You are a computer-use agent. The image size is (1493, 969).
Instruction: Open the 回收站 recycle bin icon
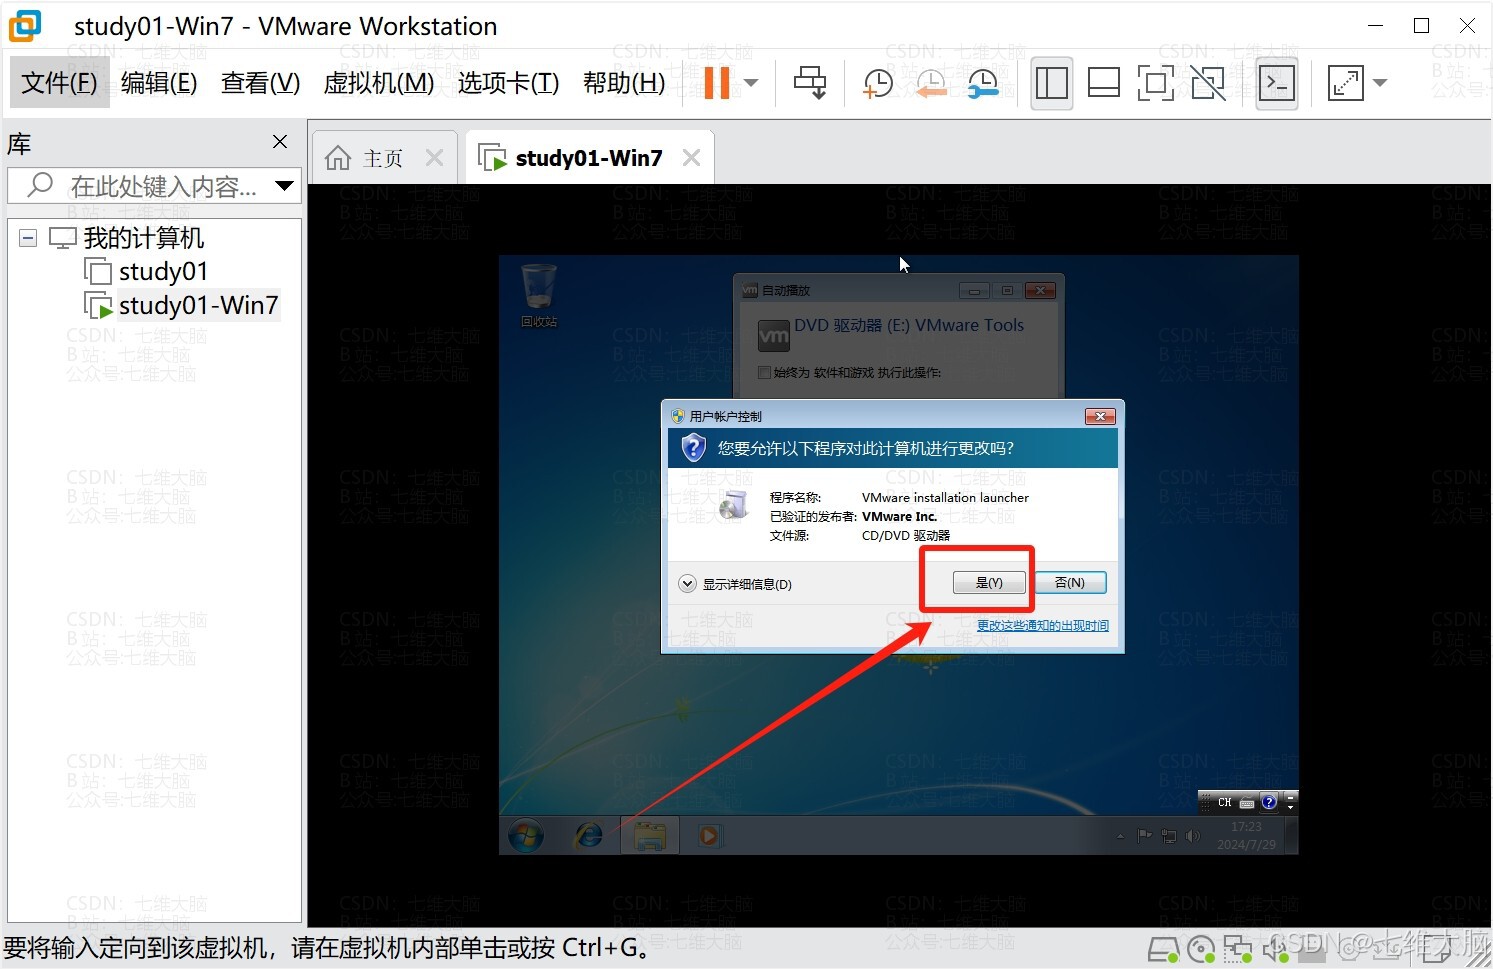click(539, 296)
